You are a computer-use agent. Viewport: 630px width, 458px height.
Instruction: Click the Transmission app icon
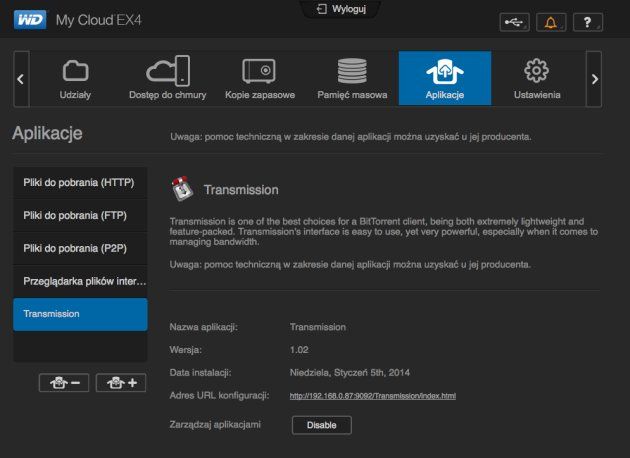tap(182, 188)
